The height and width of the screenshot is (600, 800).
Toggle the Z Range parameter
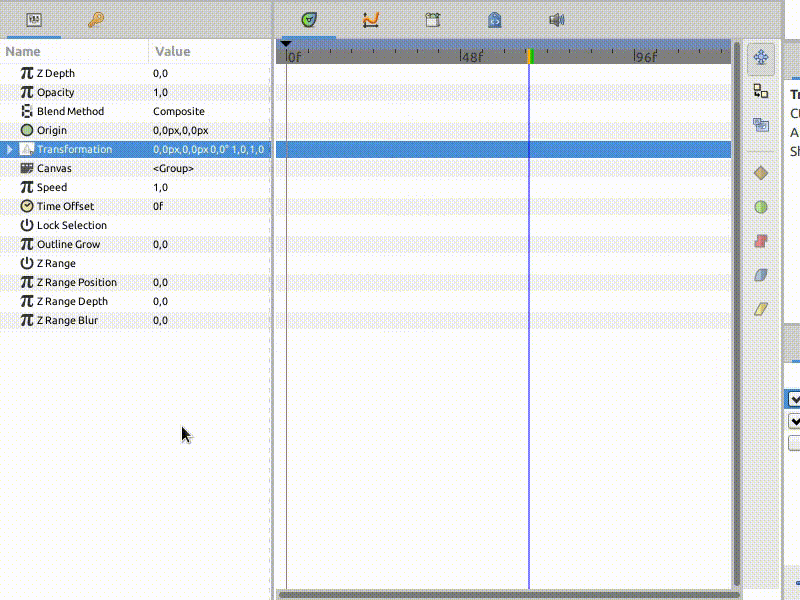click(x=27, y=263)
